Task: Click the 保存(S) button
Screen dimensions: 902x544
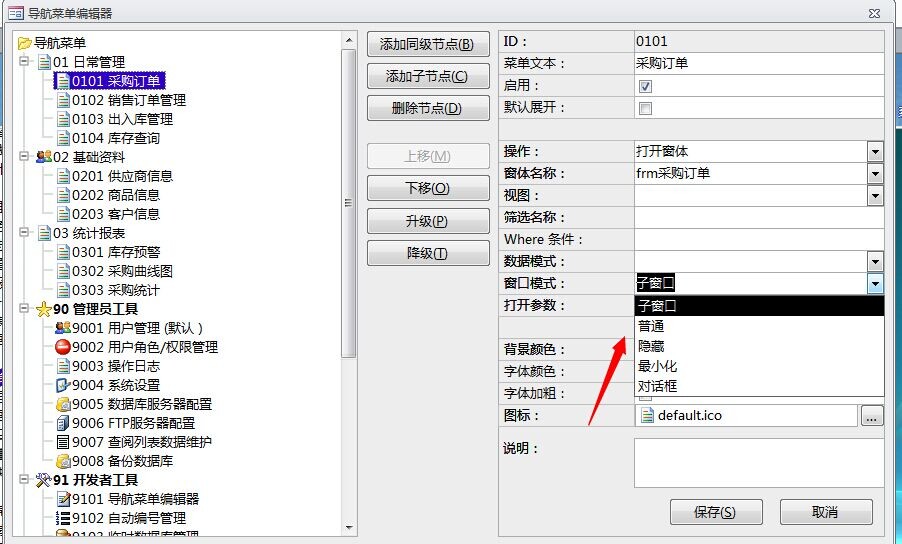Action: click(714, 512)
